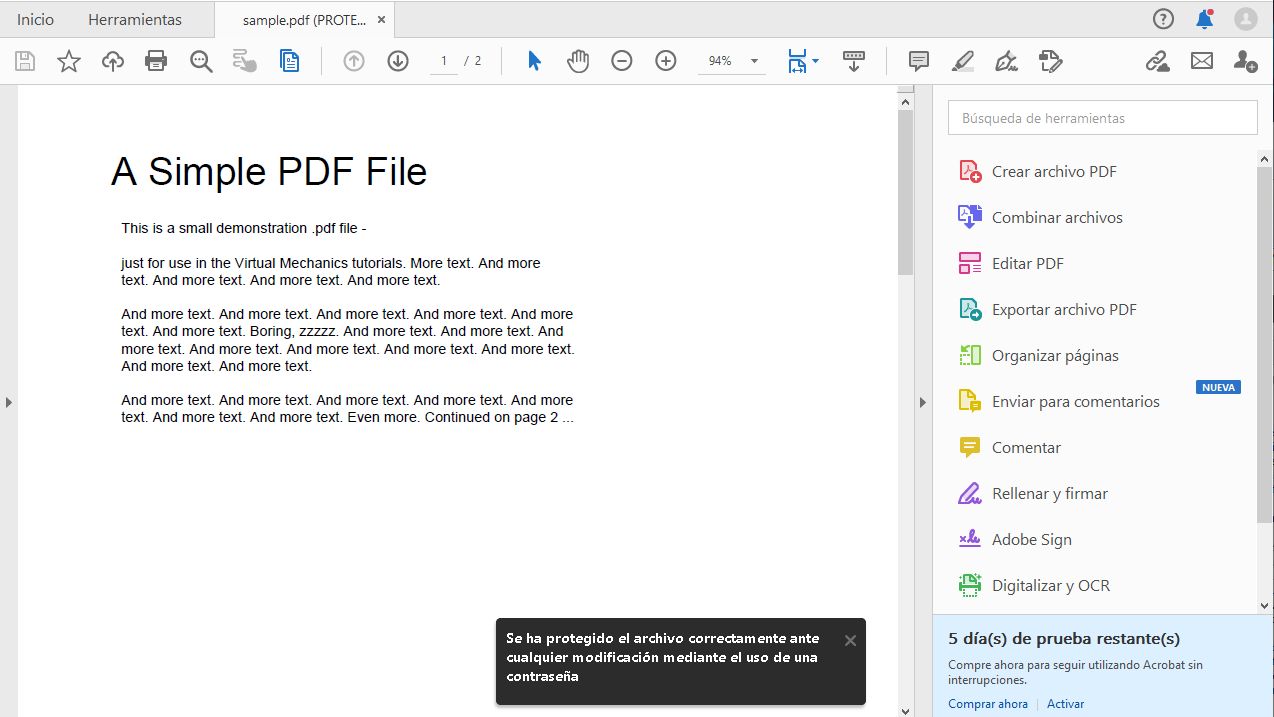Select the arrow selection tool
The height and width of the screenshot is (717, 1274).
point(534,61)
